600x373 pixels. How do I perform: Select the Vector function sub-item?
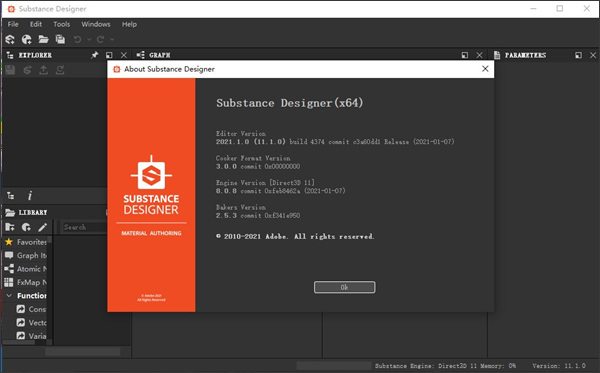coord(31,323)
